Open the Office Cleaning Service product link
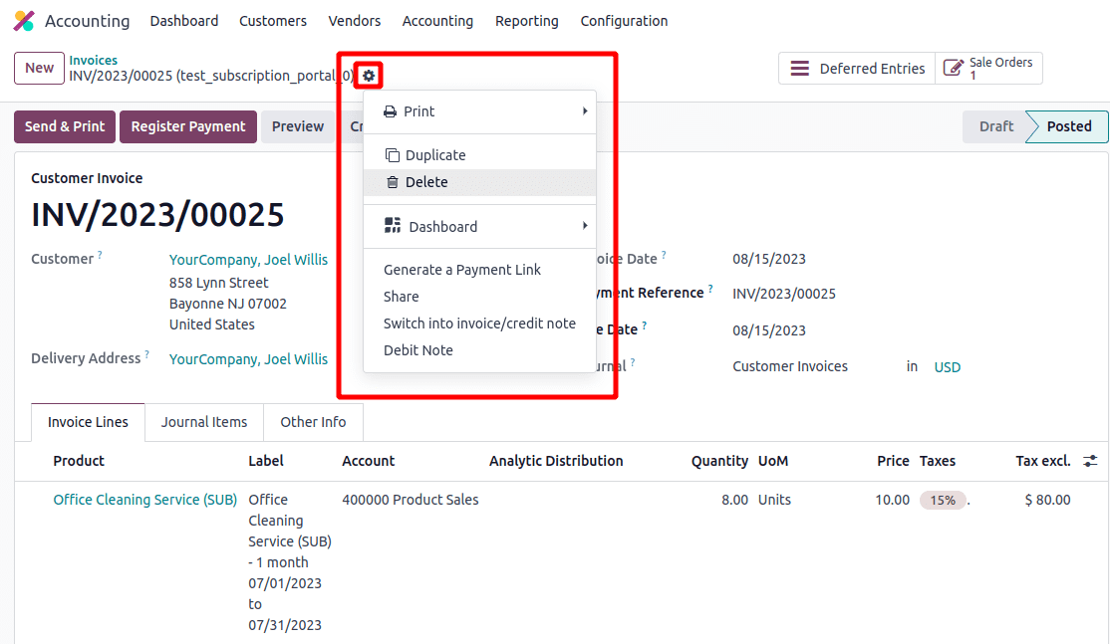 pyautogui.click(x=145, y=500)
